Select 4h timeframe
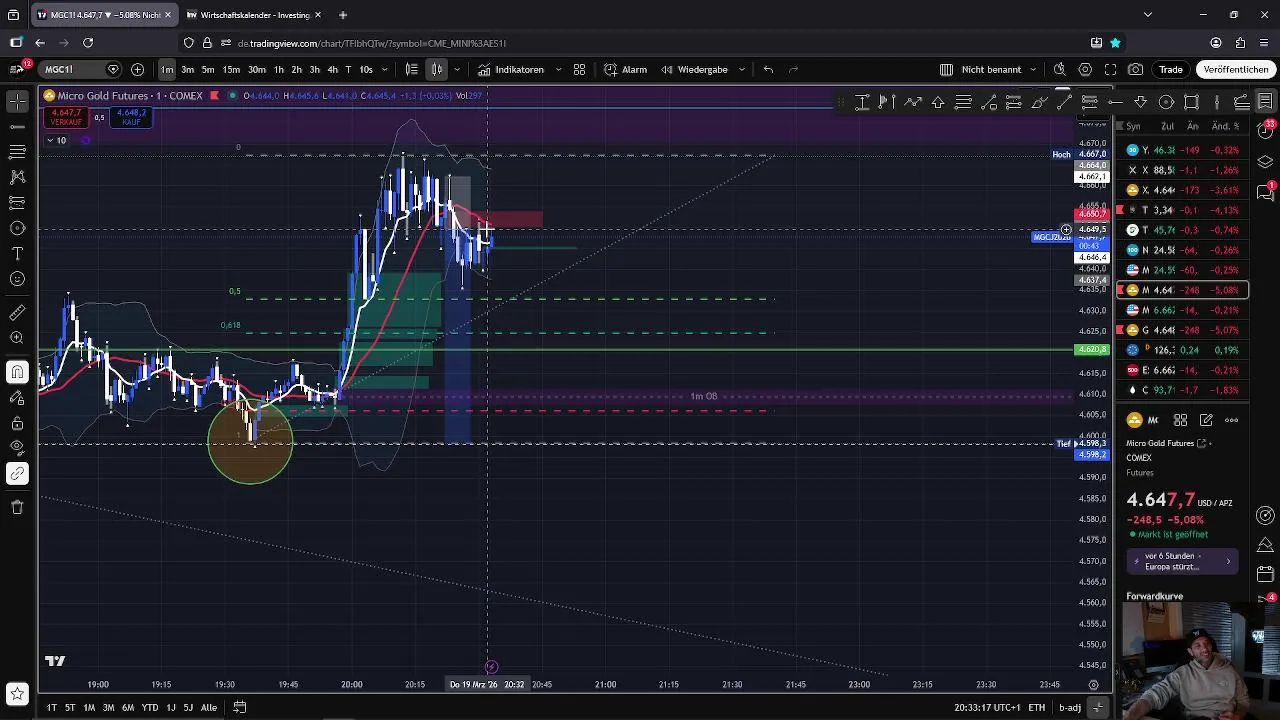Screen dimensions: 1280x720 332,69
